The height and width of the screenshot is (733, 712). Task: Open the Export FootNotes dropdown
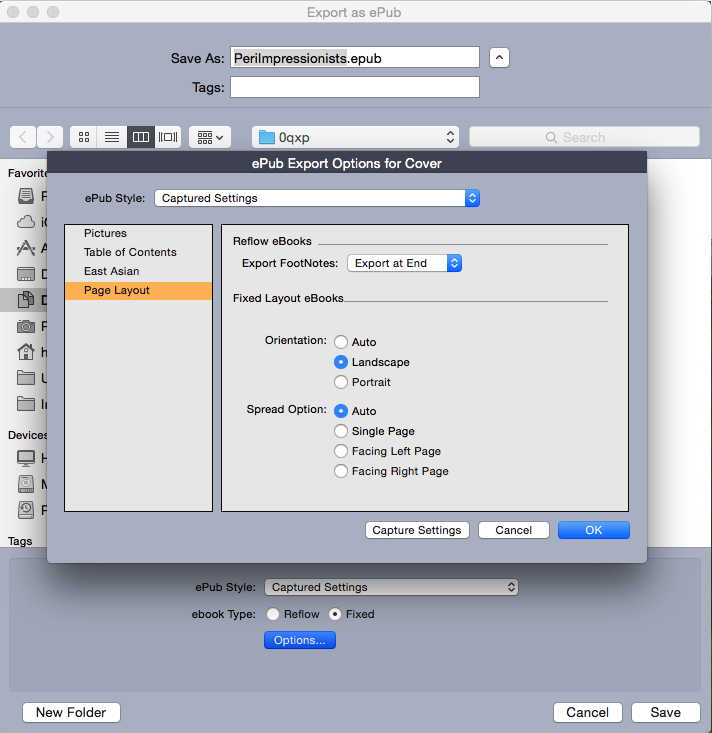coord(404,263)
